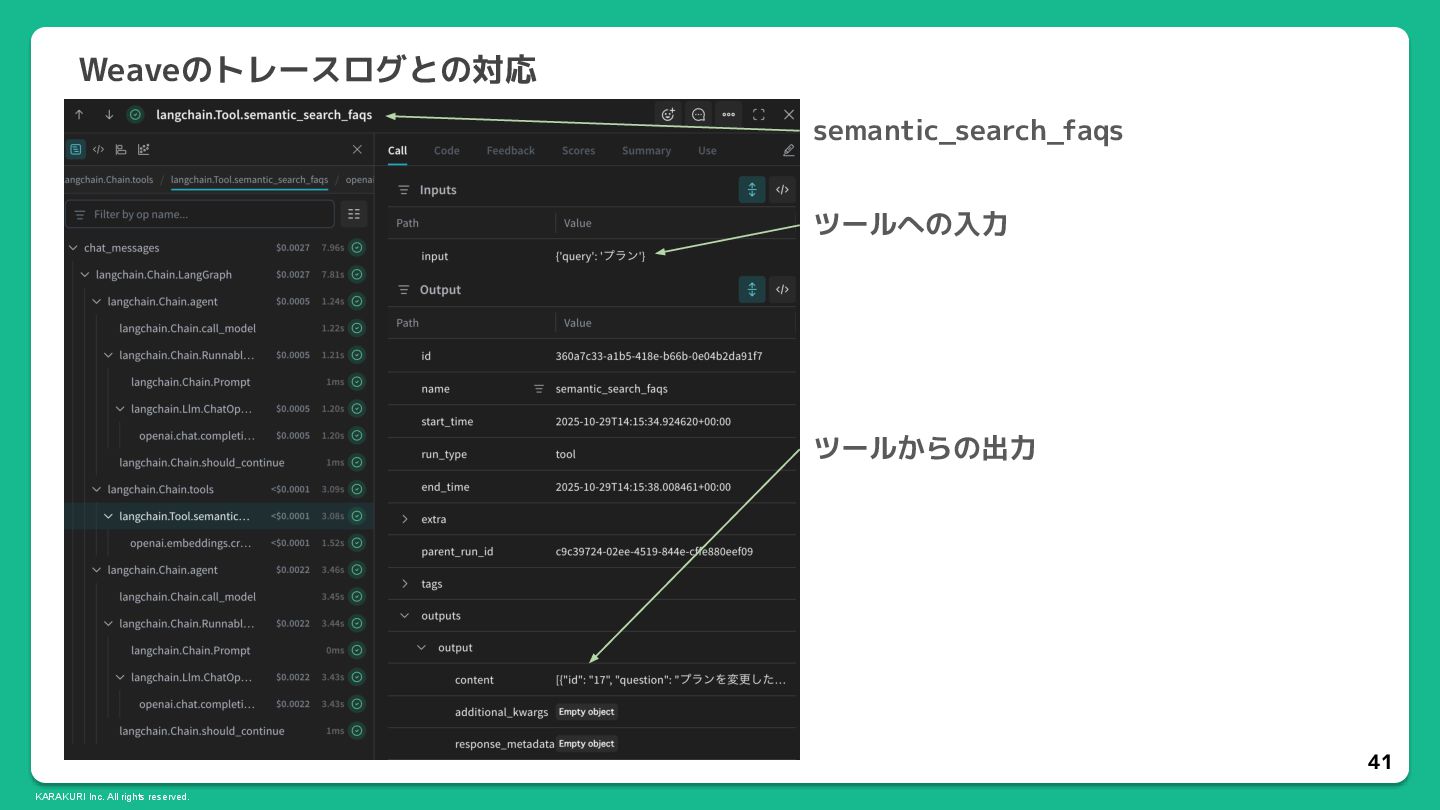Collapse the first langchain.Chain.agent node

pos(97,302)
